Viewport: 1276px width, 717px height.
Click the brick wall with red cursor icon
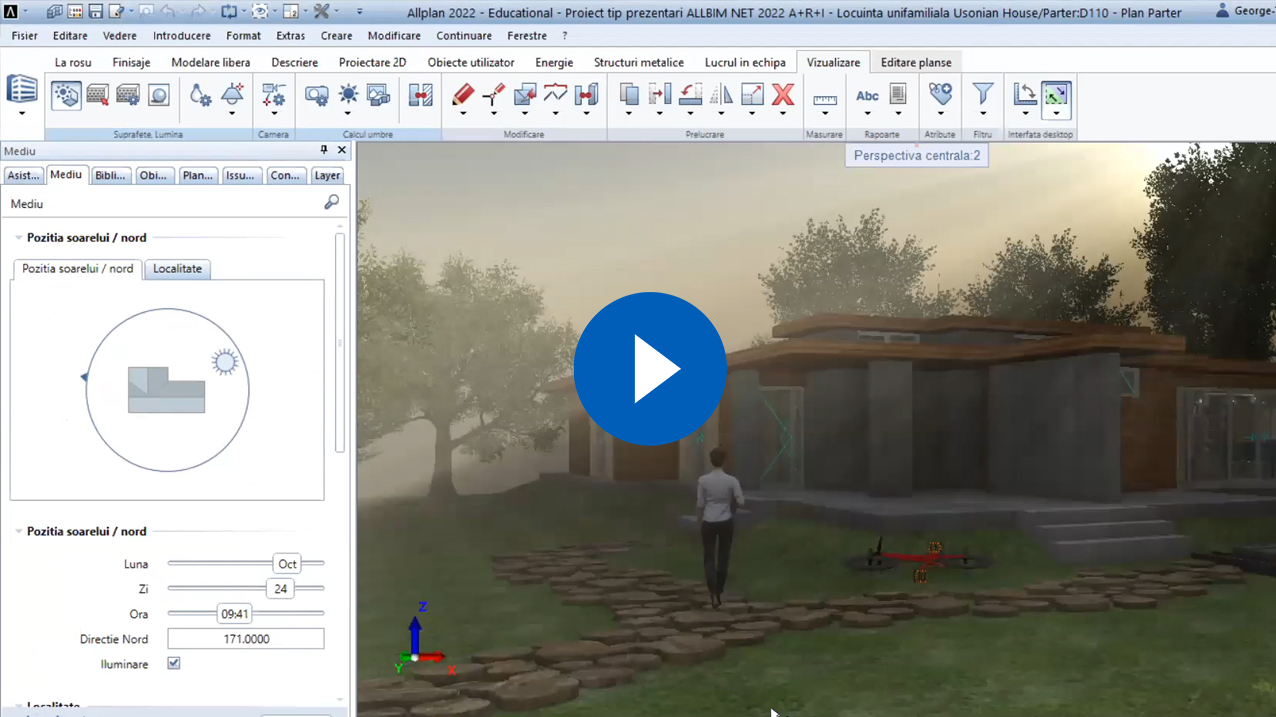click(97, 95)
